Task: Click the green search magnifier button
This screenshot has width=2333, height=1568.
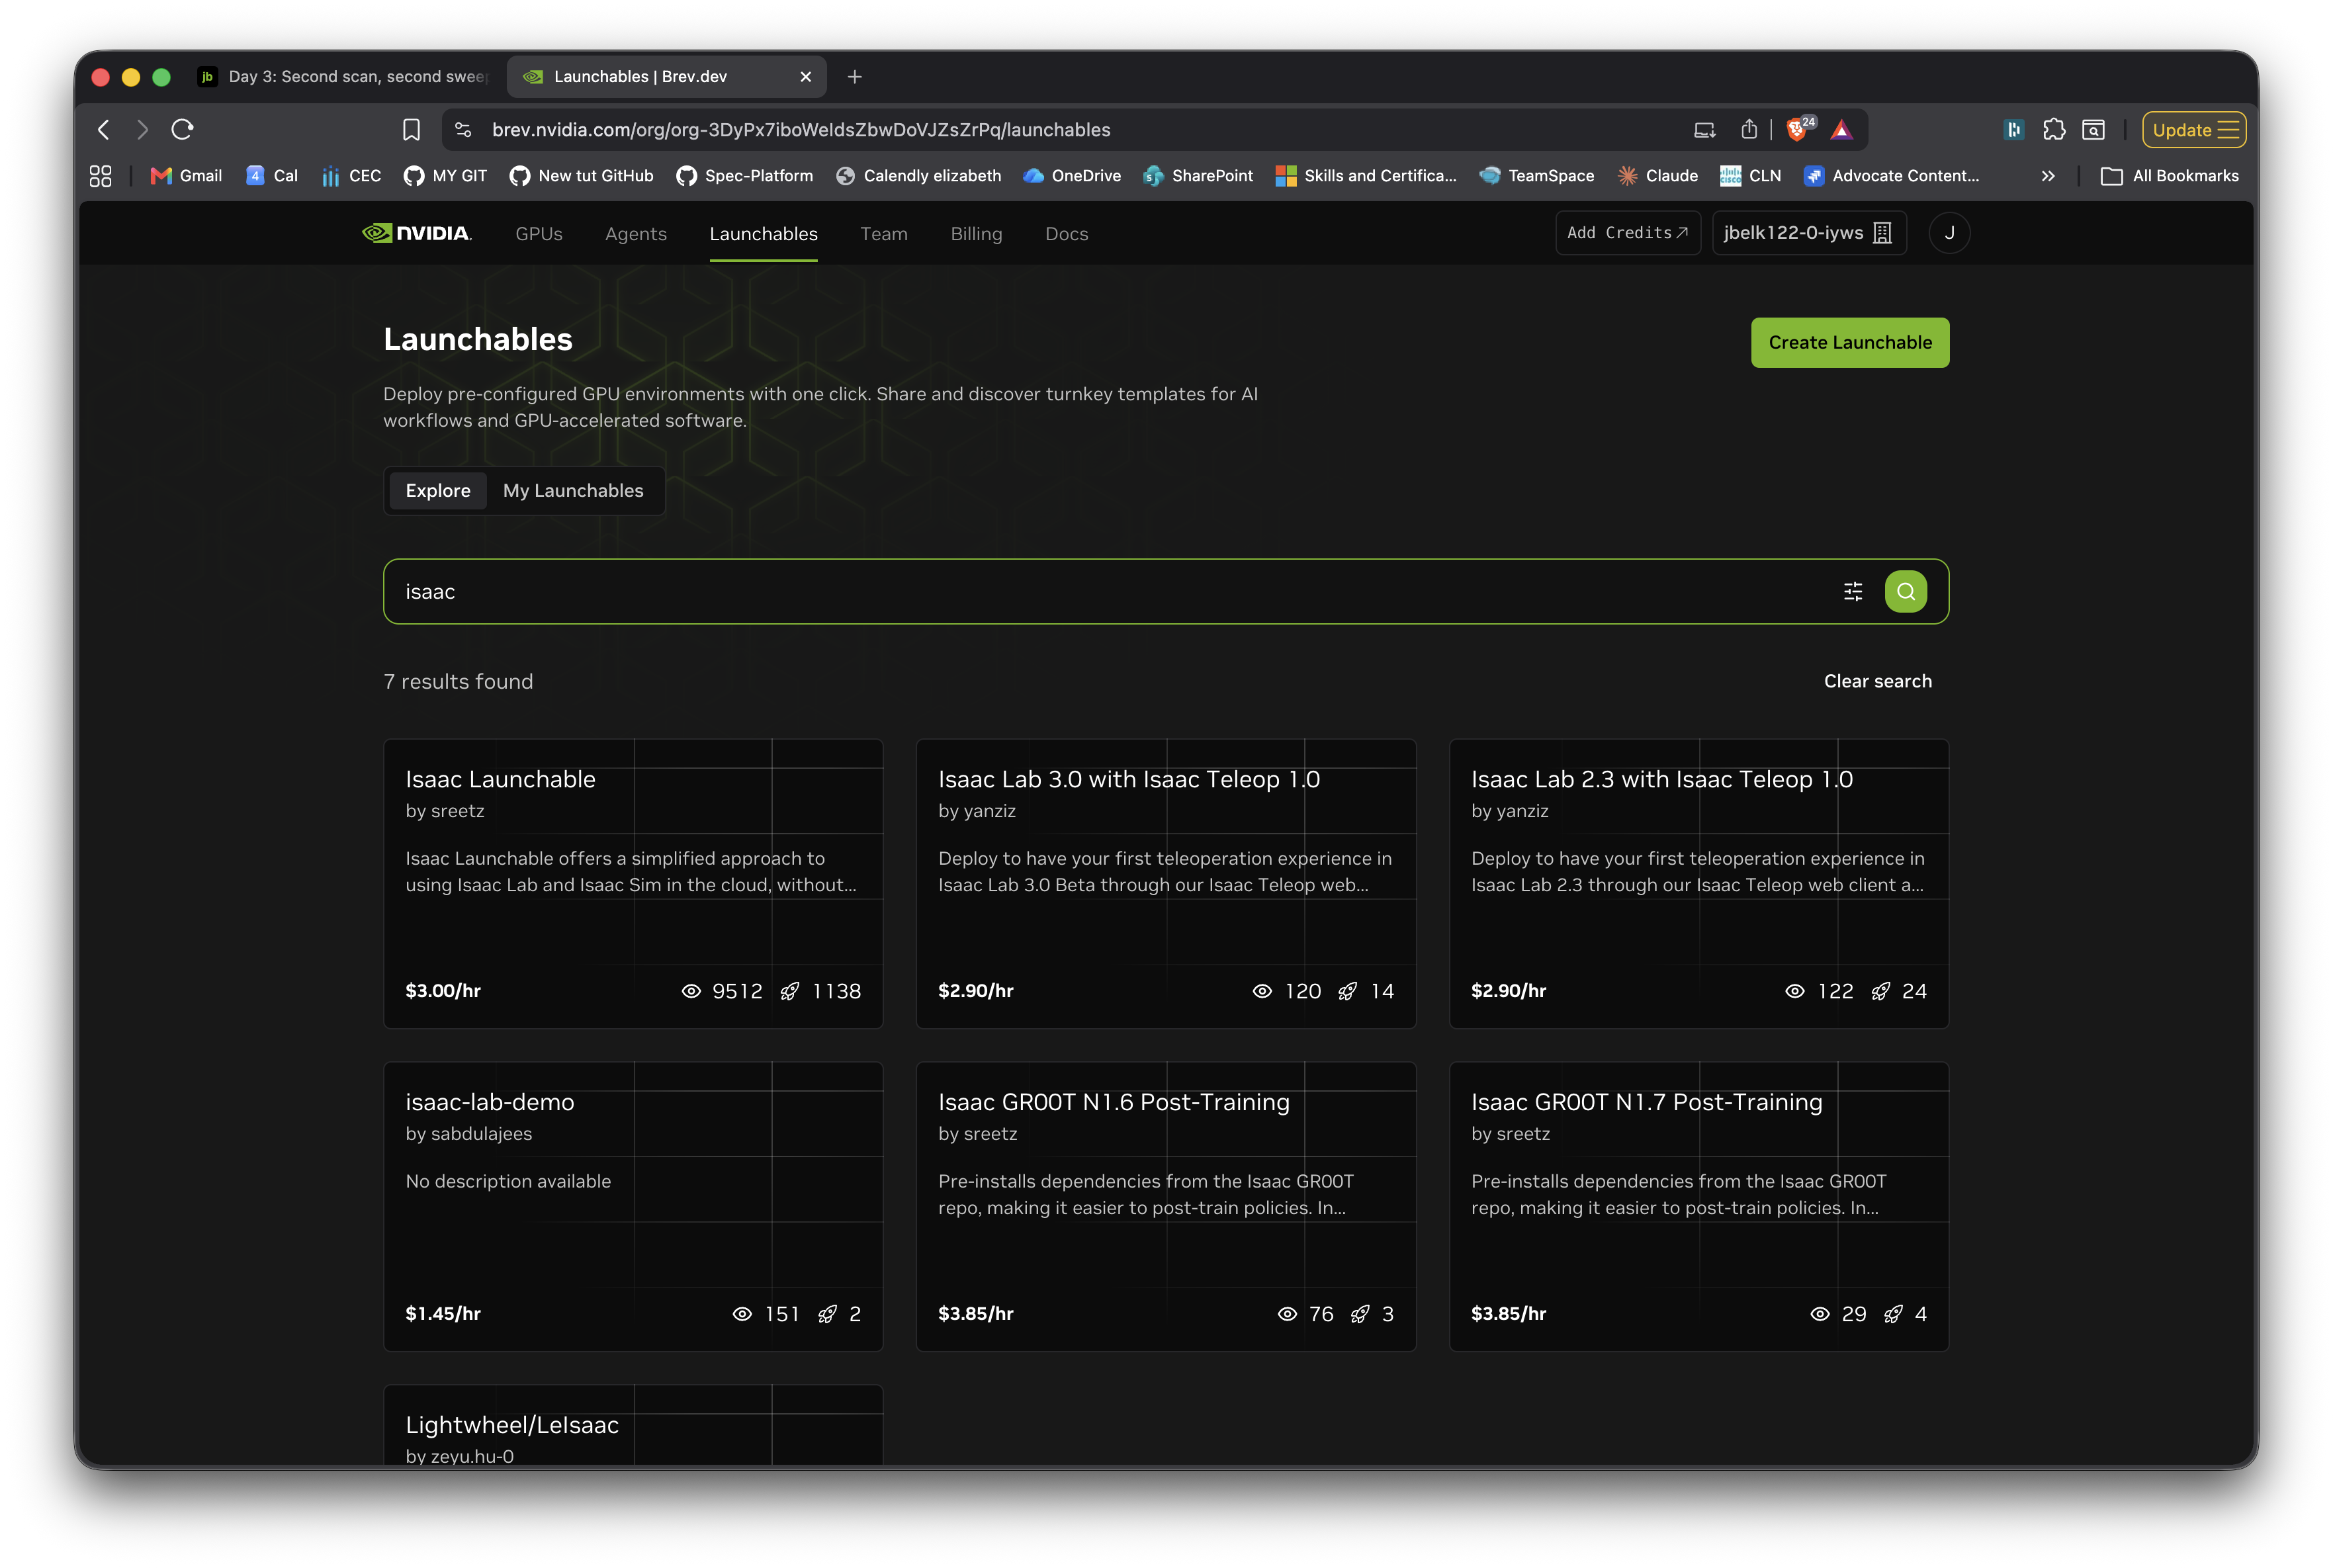Action: click(x=1905, y=591)
